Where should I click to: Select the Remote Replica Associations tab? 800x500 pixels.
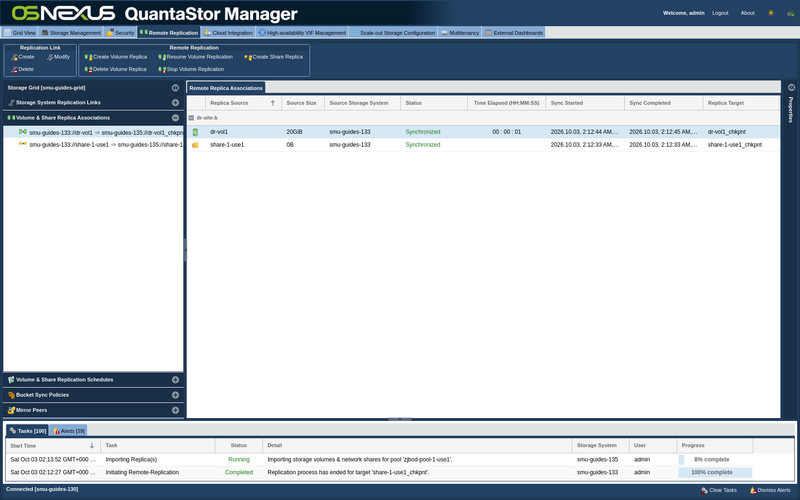pos(226,88)
